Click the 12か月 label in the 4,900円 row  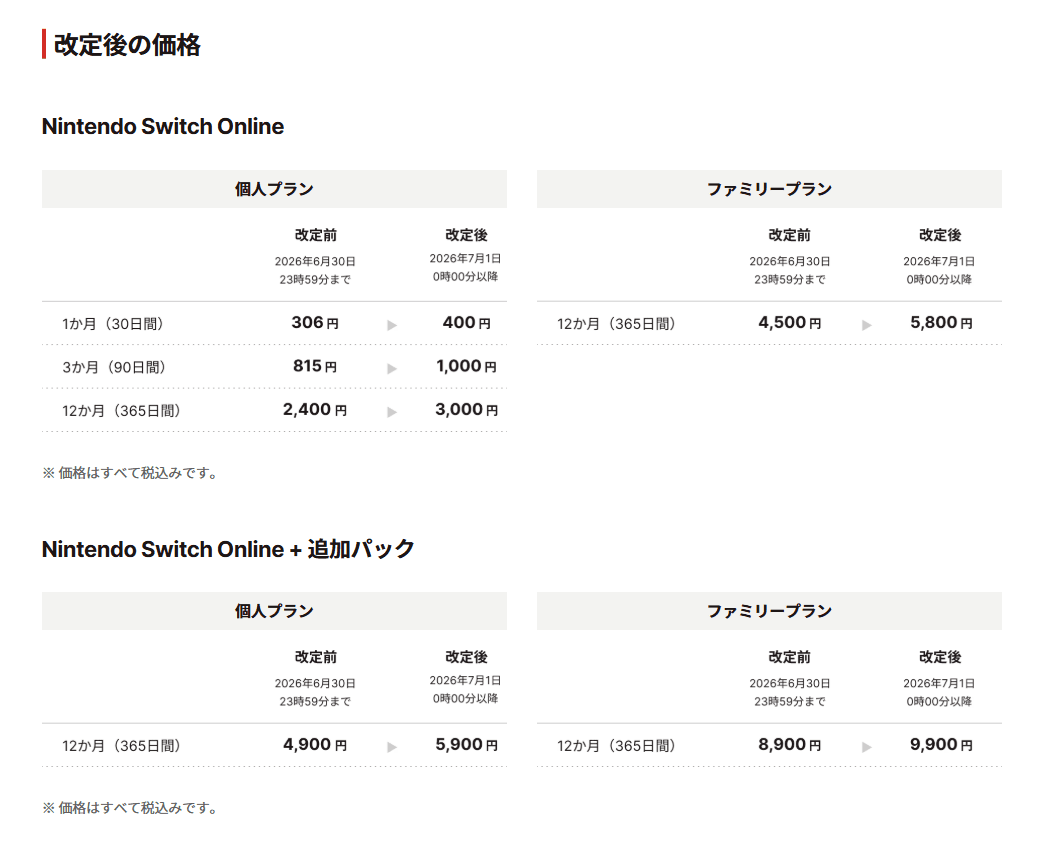[x=121, y=746]
